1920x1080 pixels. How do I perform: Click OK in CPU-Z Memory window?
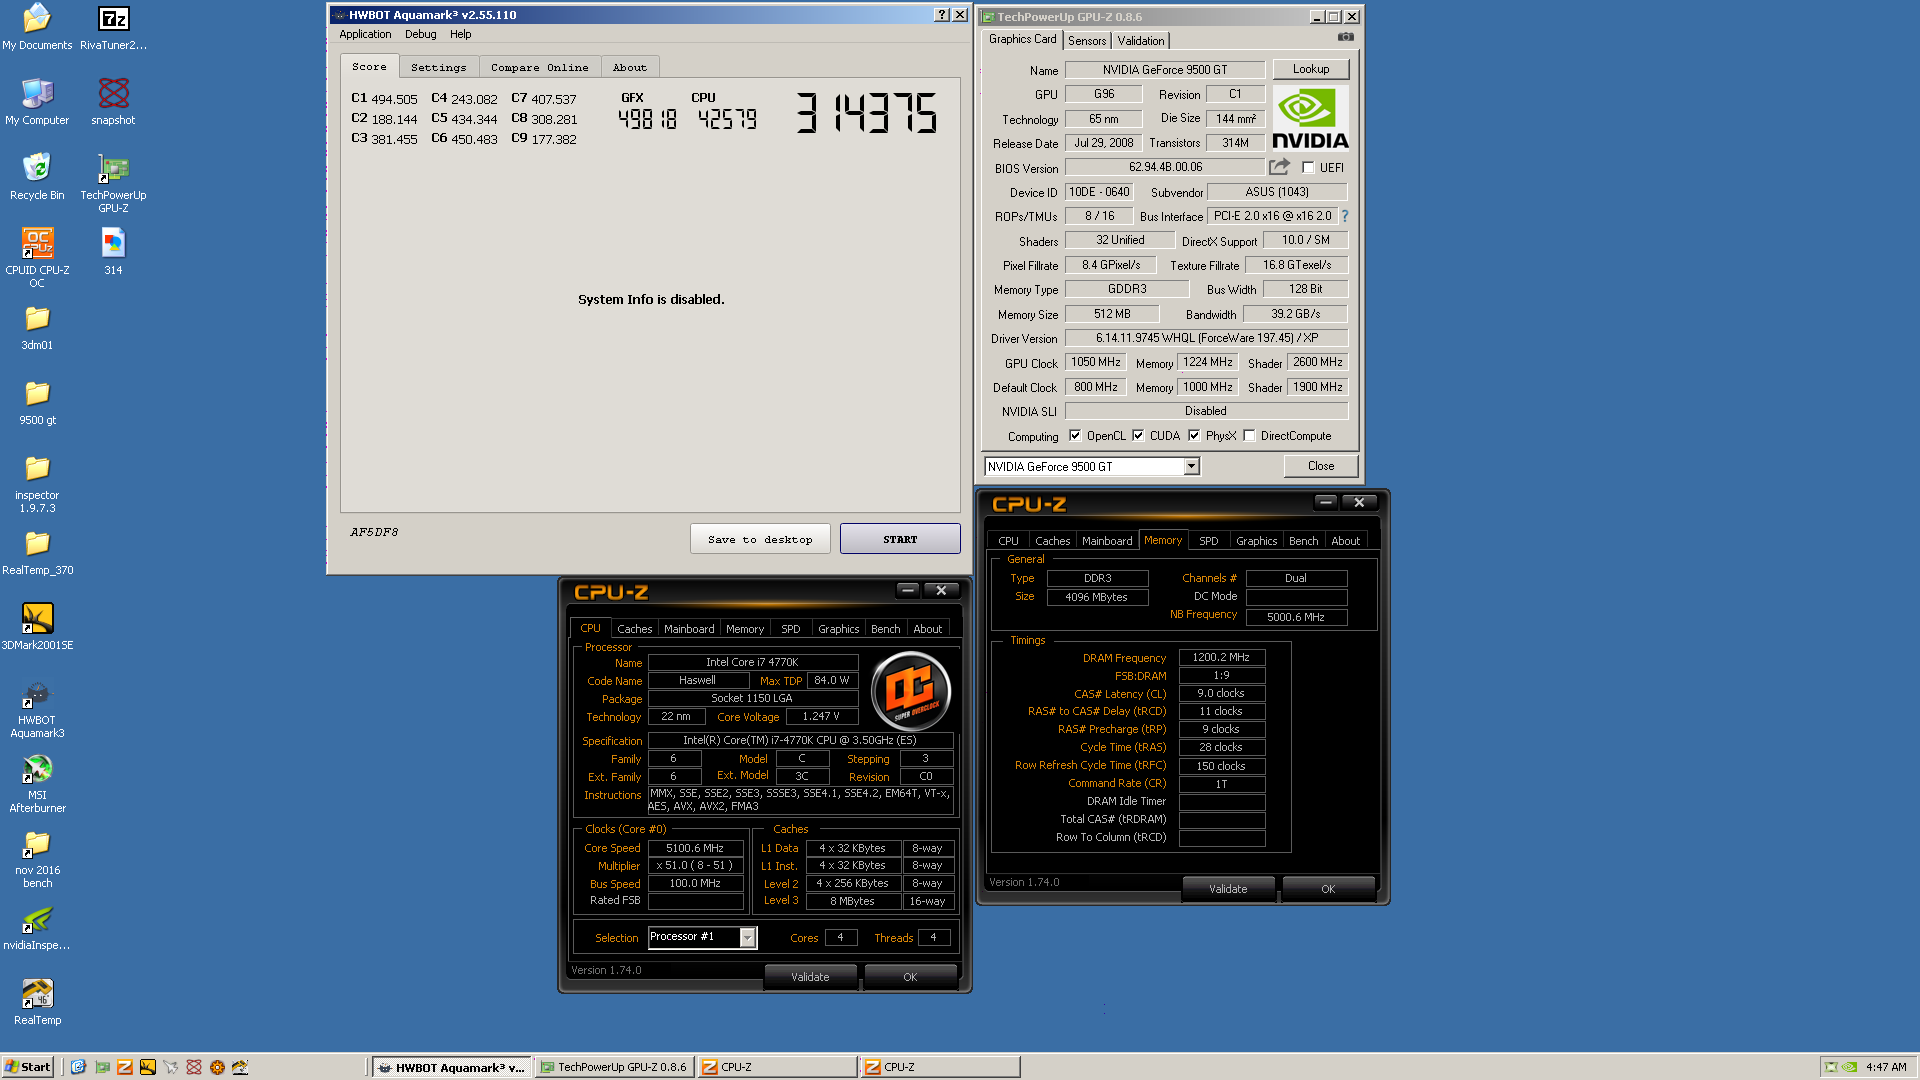click(1328, 889)
